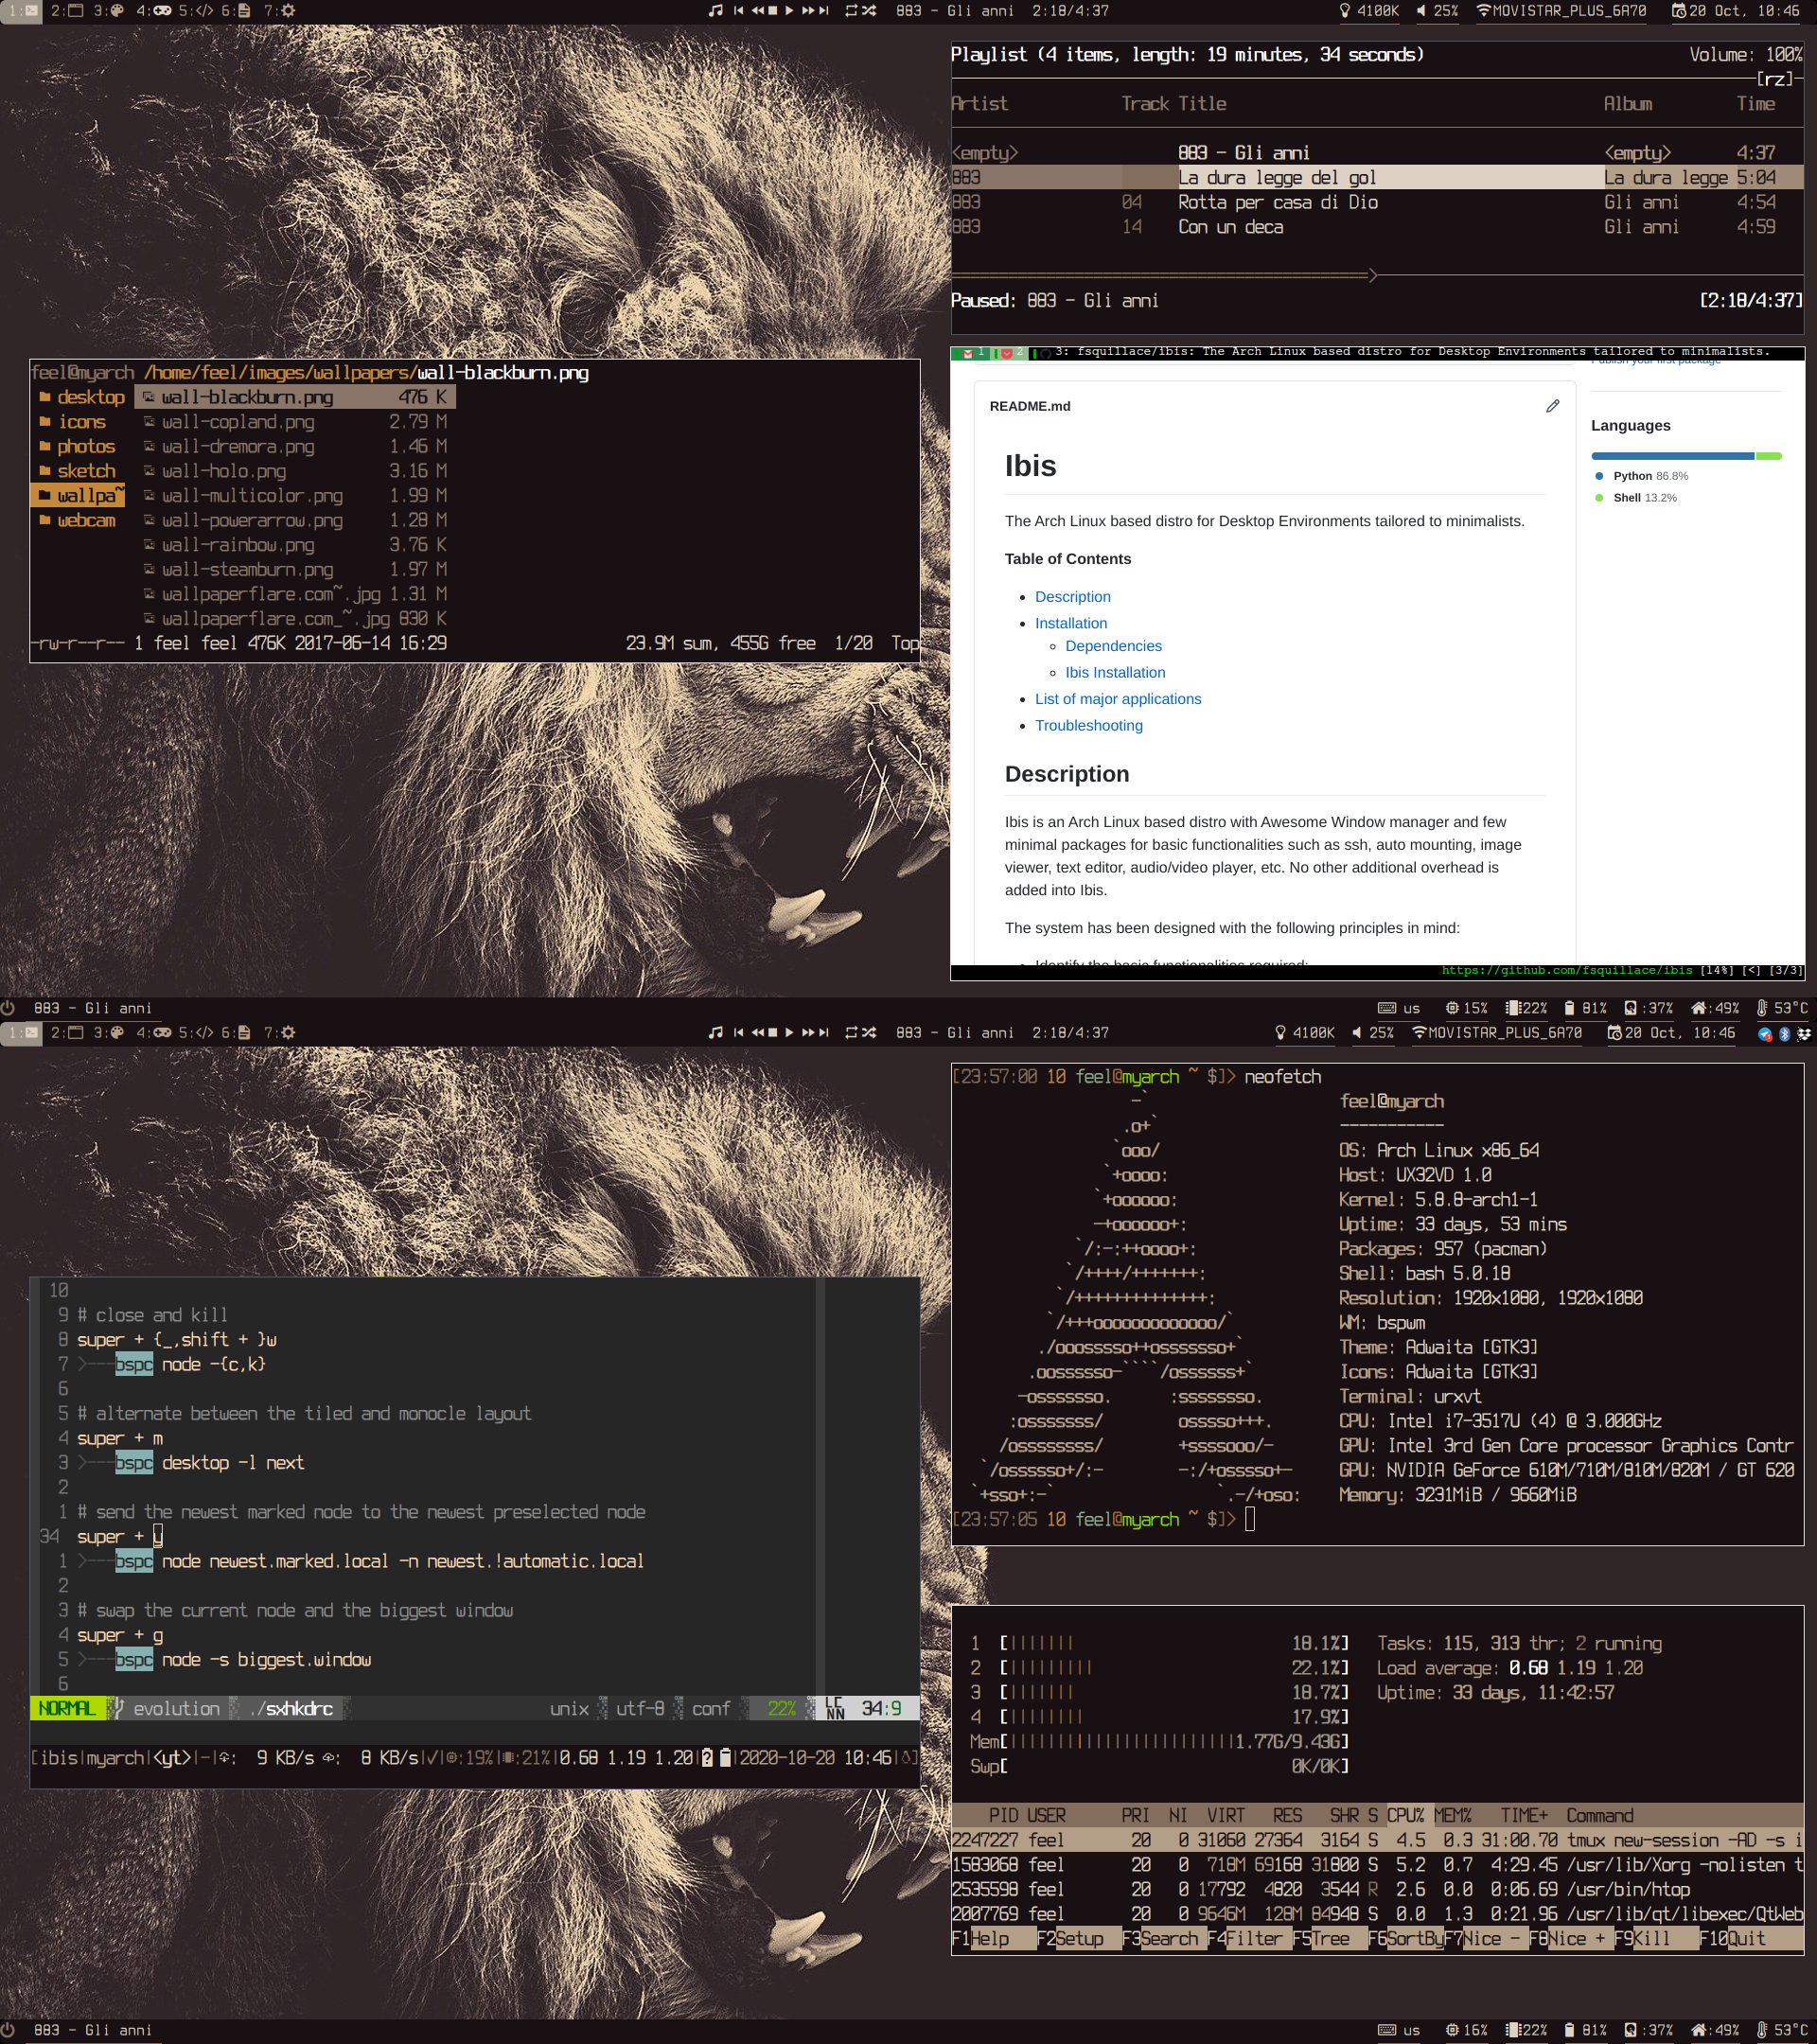This screenshot has height=2044, width=1817.
Task: Open the Installation link in README
Action: click(x=1071, y=623)
